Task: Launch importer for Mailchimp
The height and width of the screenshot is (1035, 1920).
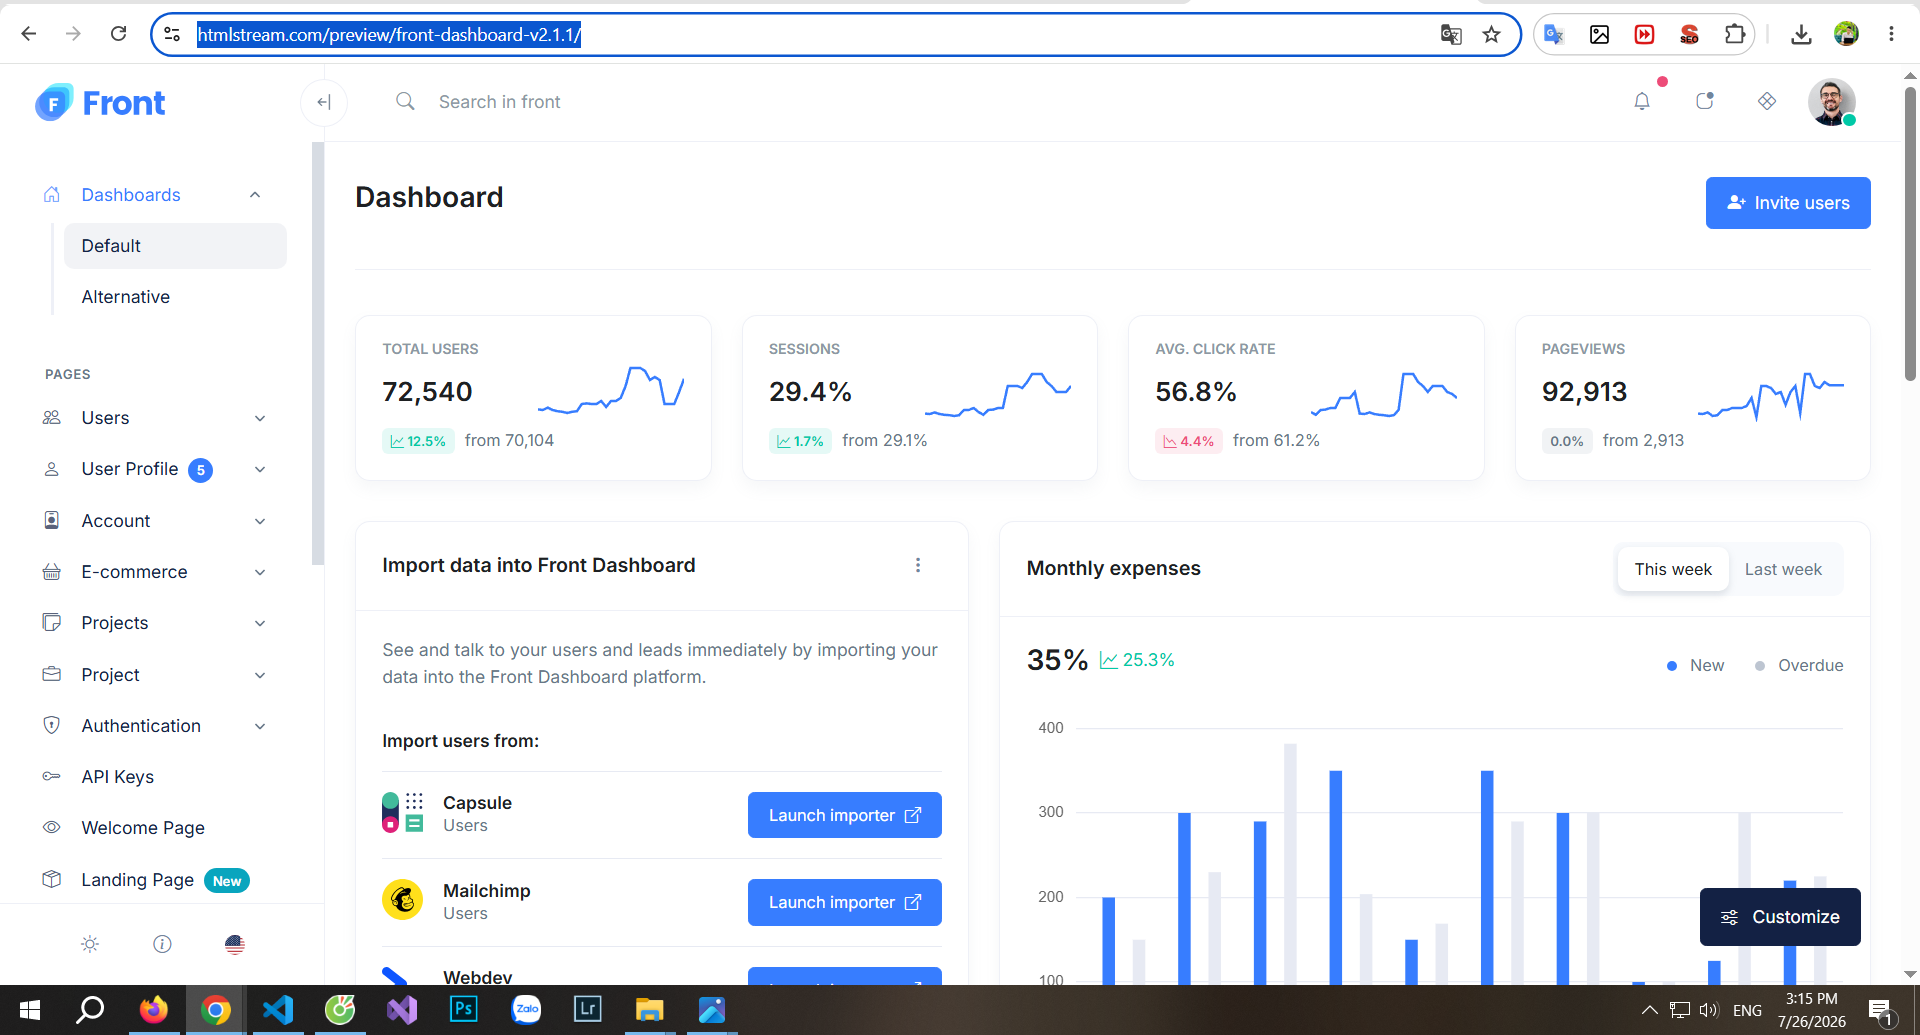Action: (845, 902)
